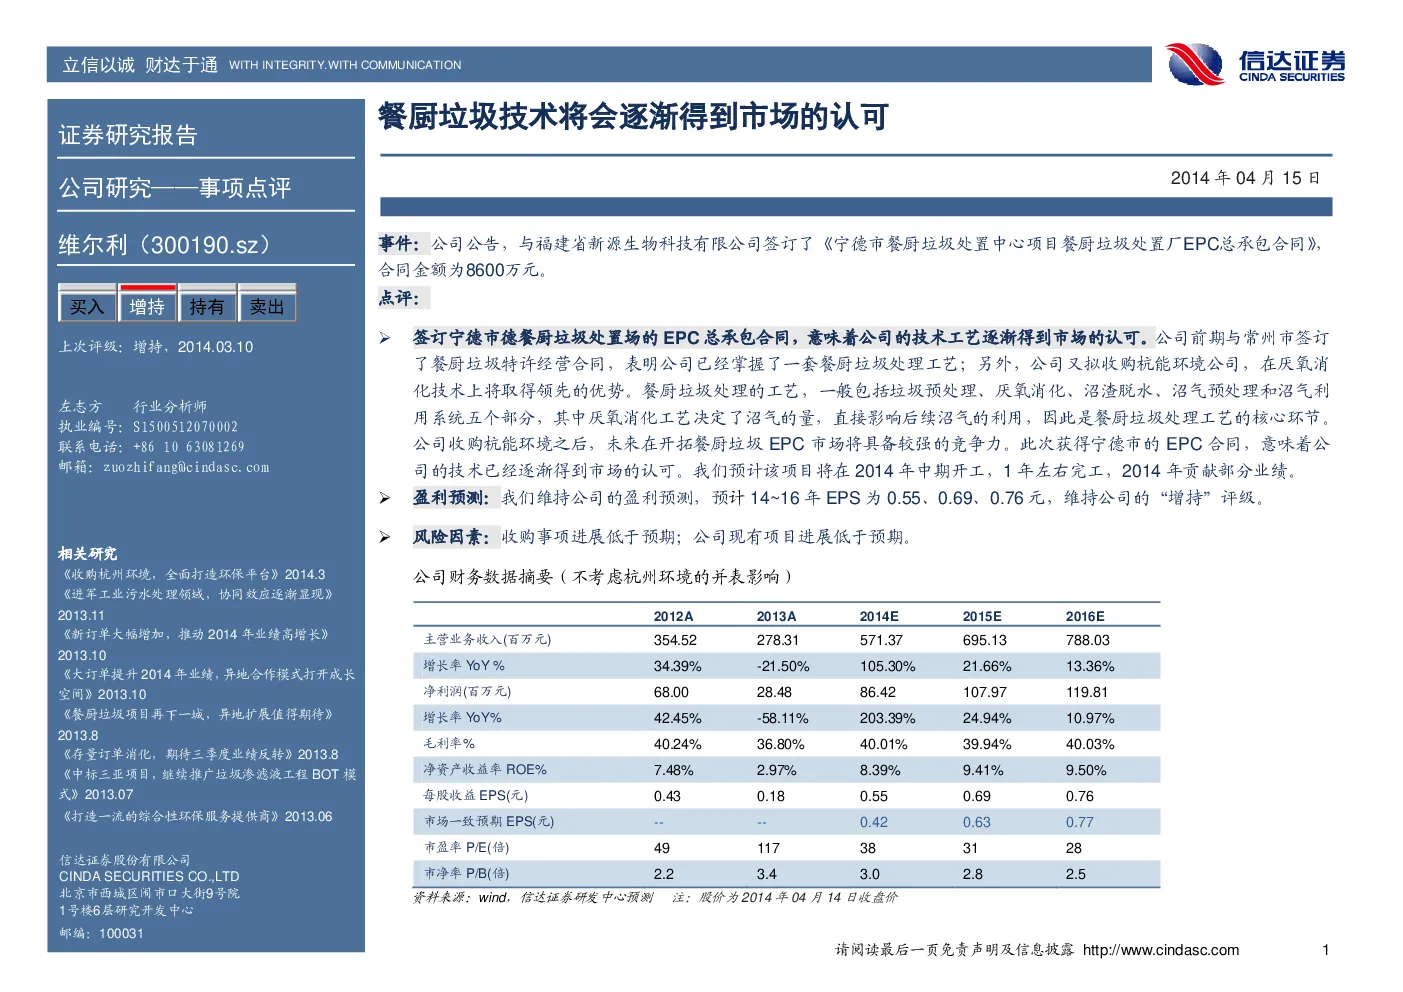Select the 增持 rating box

click(147, 306)
